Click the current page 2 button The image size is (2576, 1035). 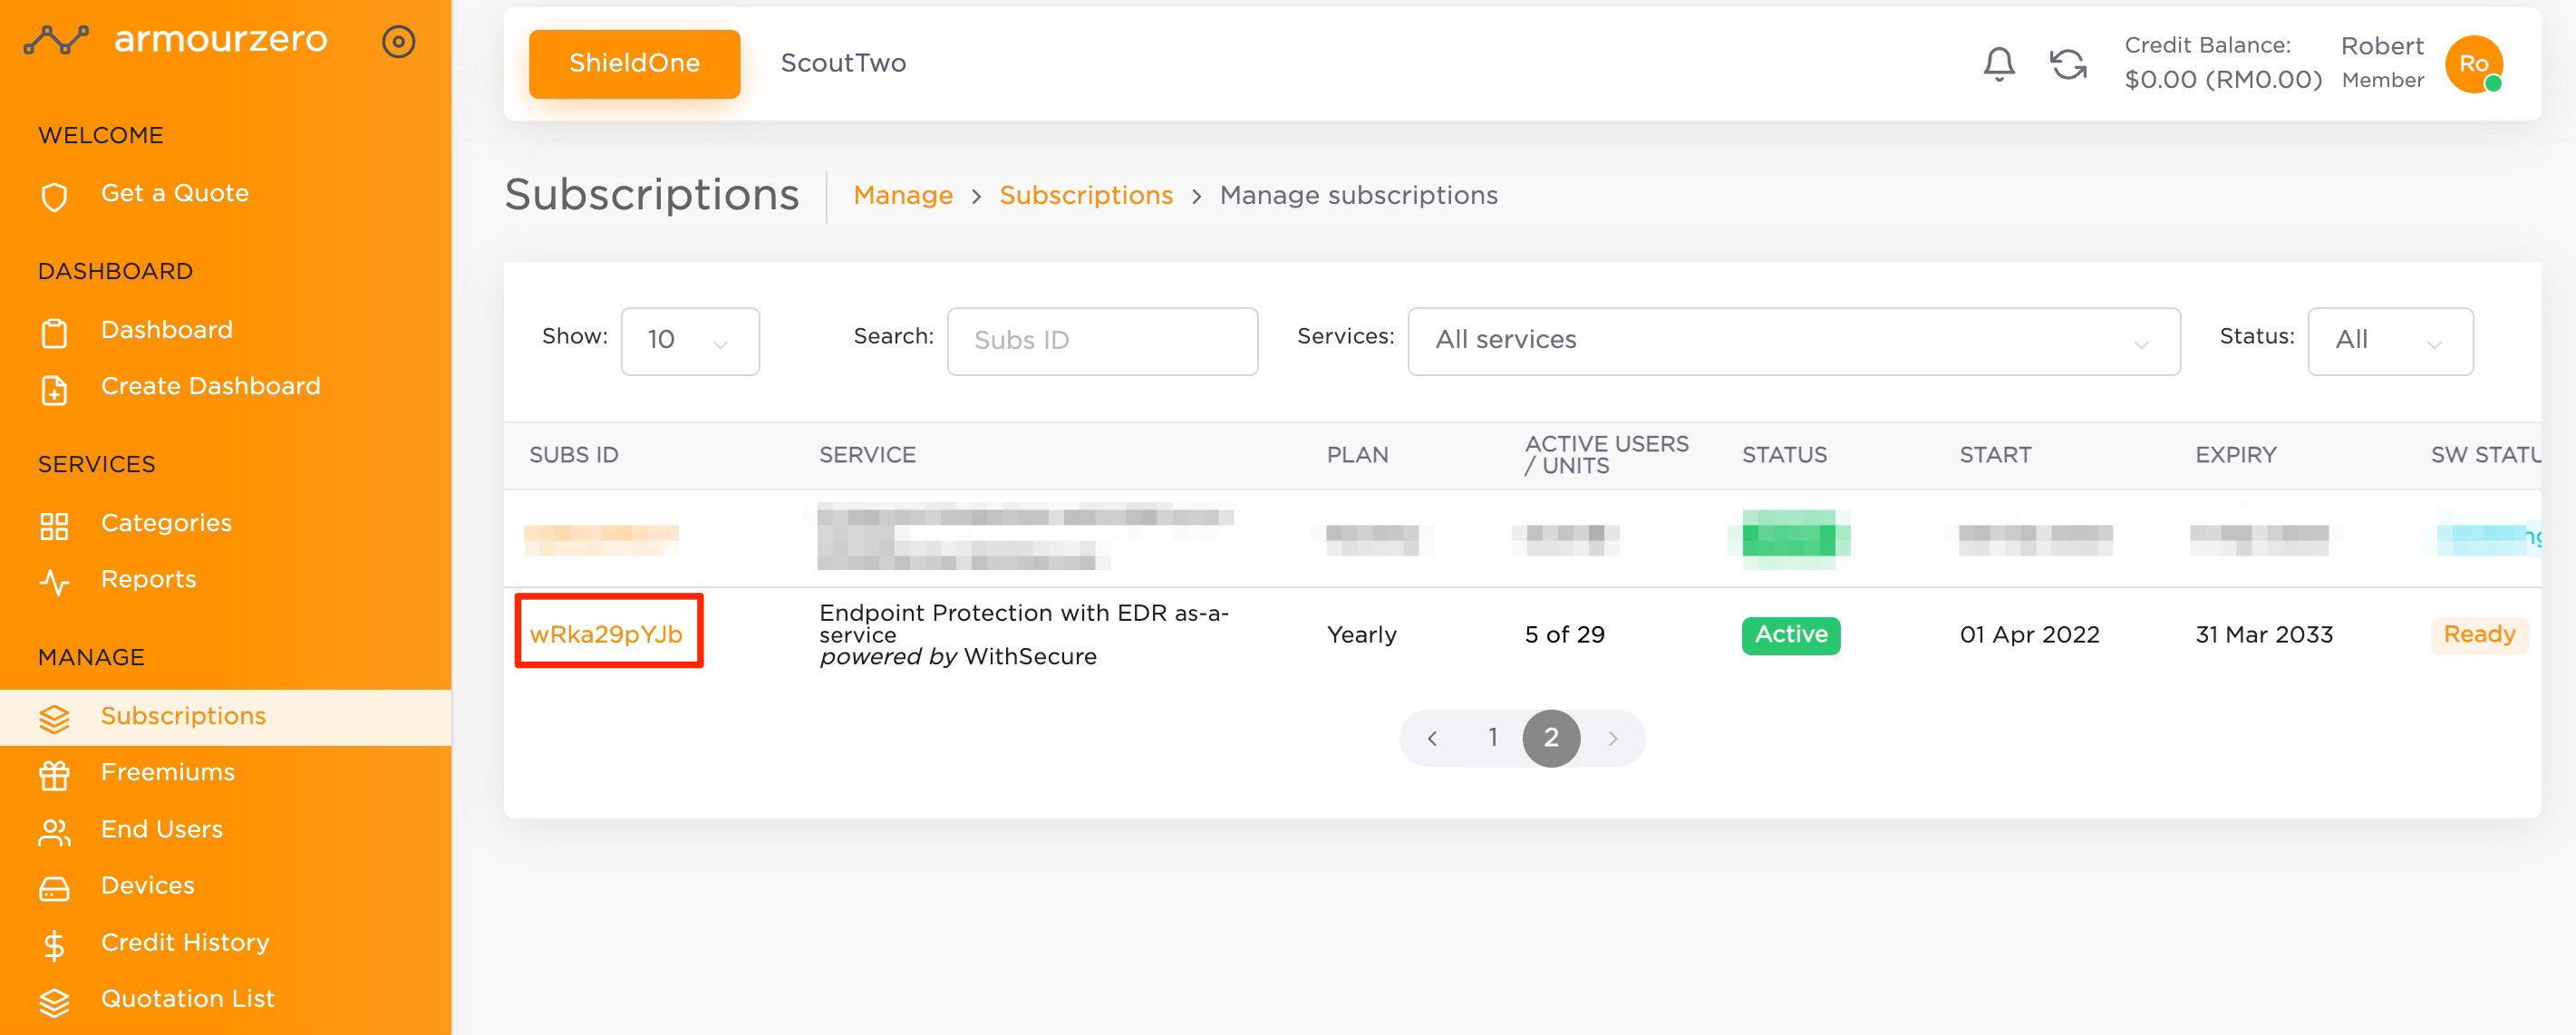point(1551,738)
